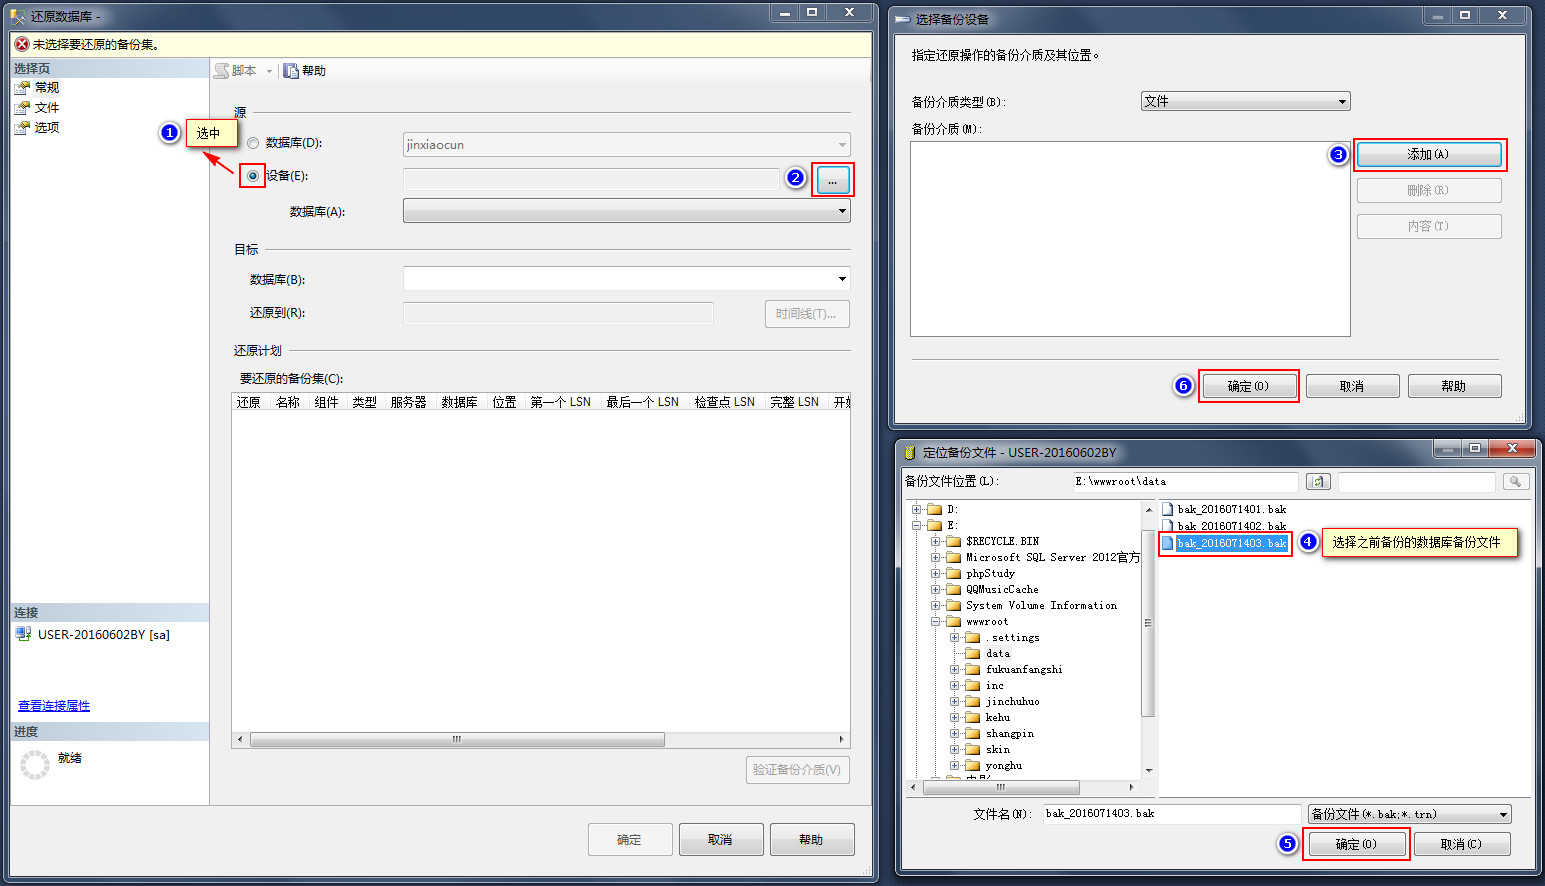
Task: Open the 查看连接属性 link
Action: (x=54, y=706)
